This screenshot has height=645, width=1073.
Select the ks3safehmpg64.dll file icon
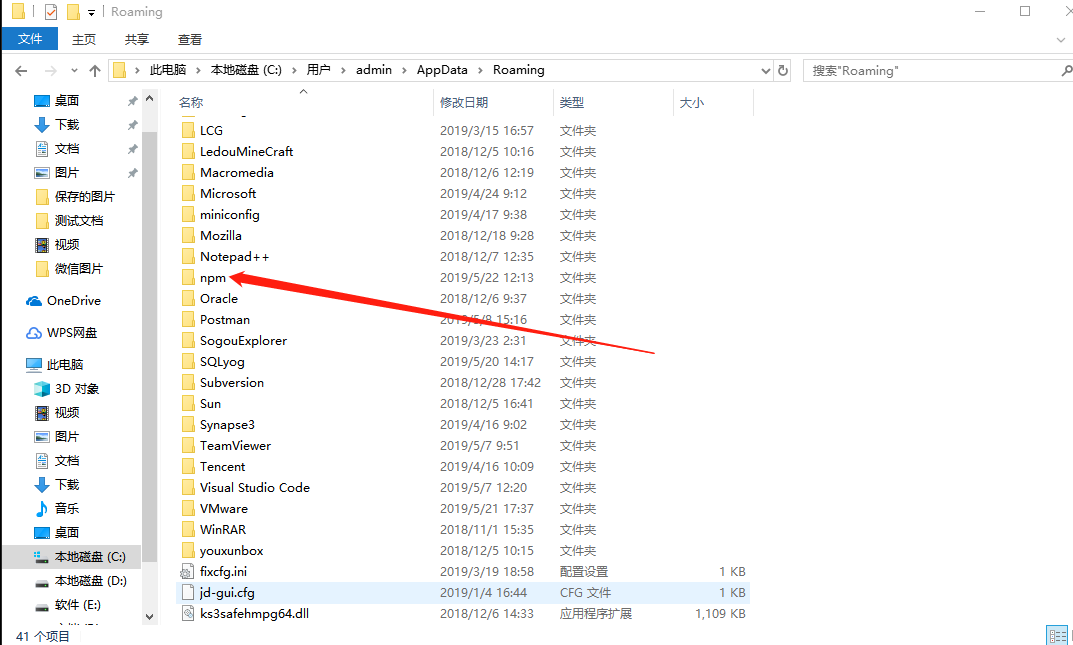coord(188,614)
